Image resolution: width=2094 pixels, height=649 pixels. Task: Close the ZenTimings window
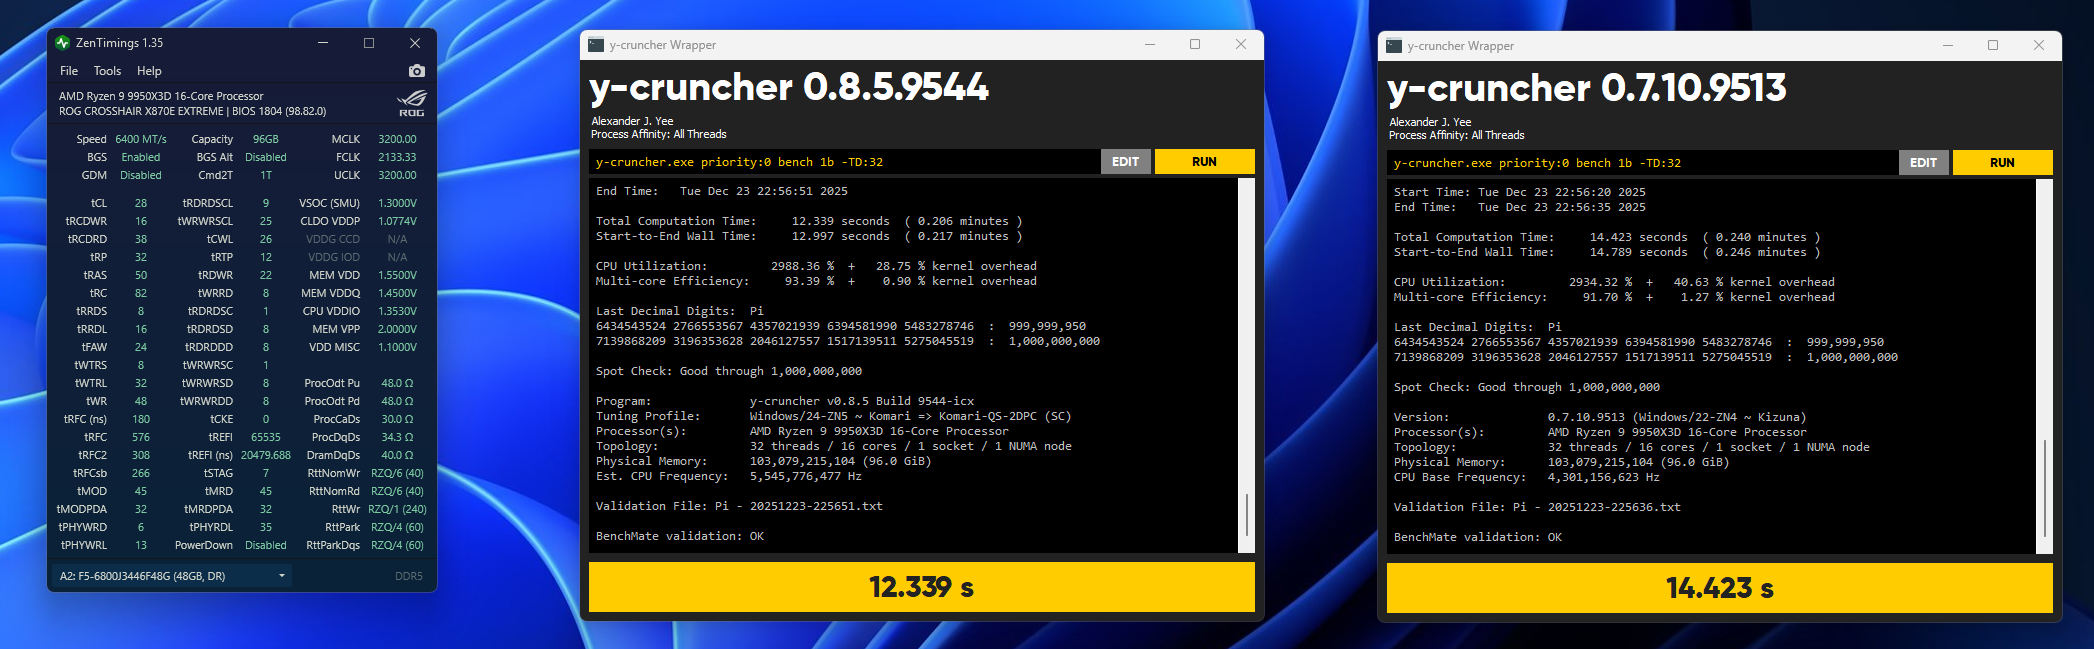tap(415, 43)
